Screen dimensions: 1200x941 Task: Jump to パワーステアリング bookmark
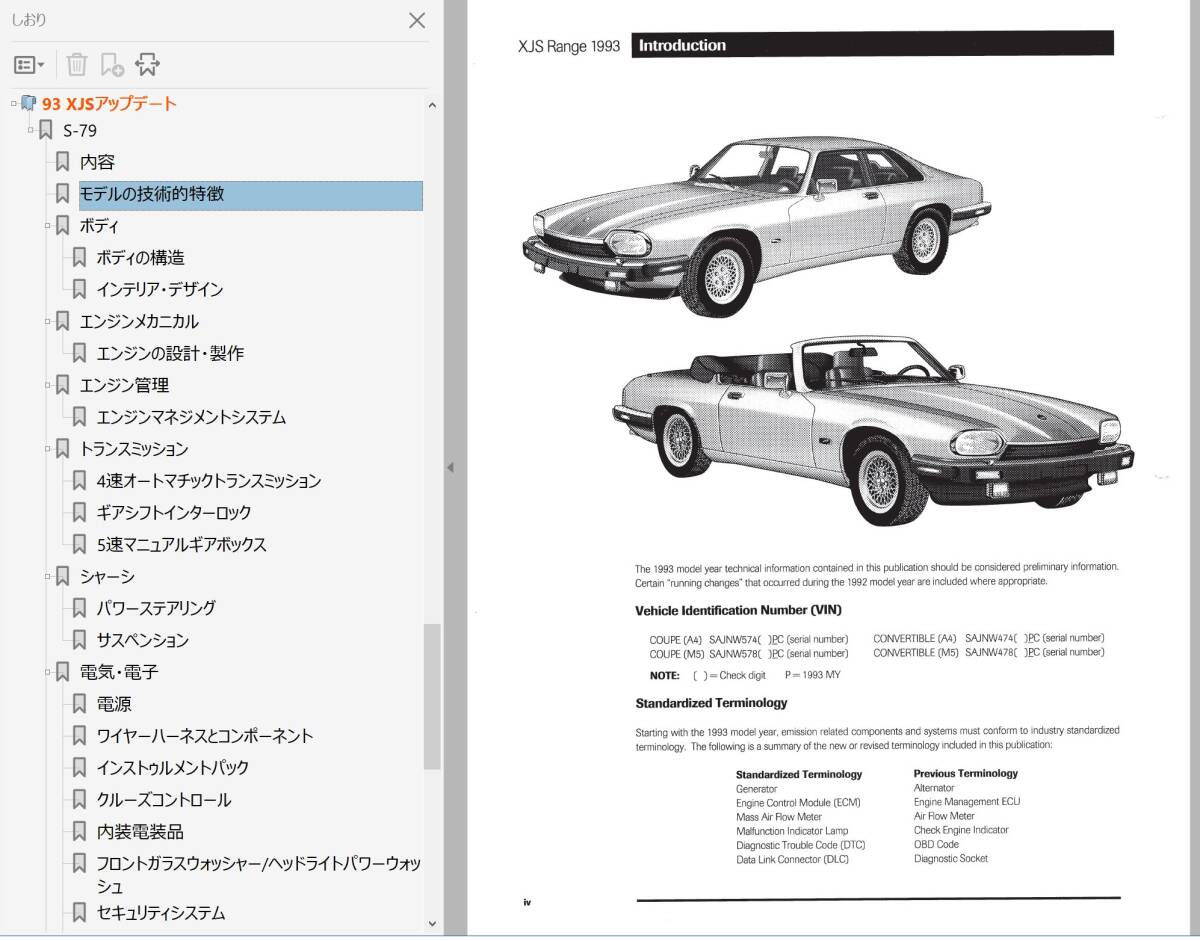click(156, 608)
